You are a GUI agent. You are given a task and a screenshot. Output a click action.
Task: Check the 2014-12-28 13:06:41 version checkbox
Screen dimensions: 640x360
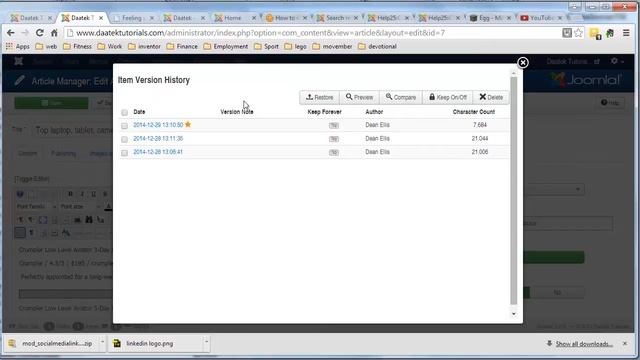tap(124, 153)
